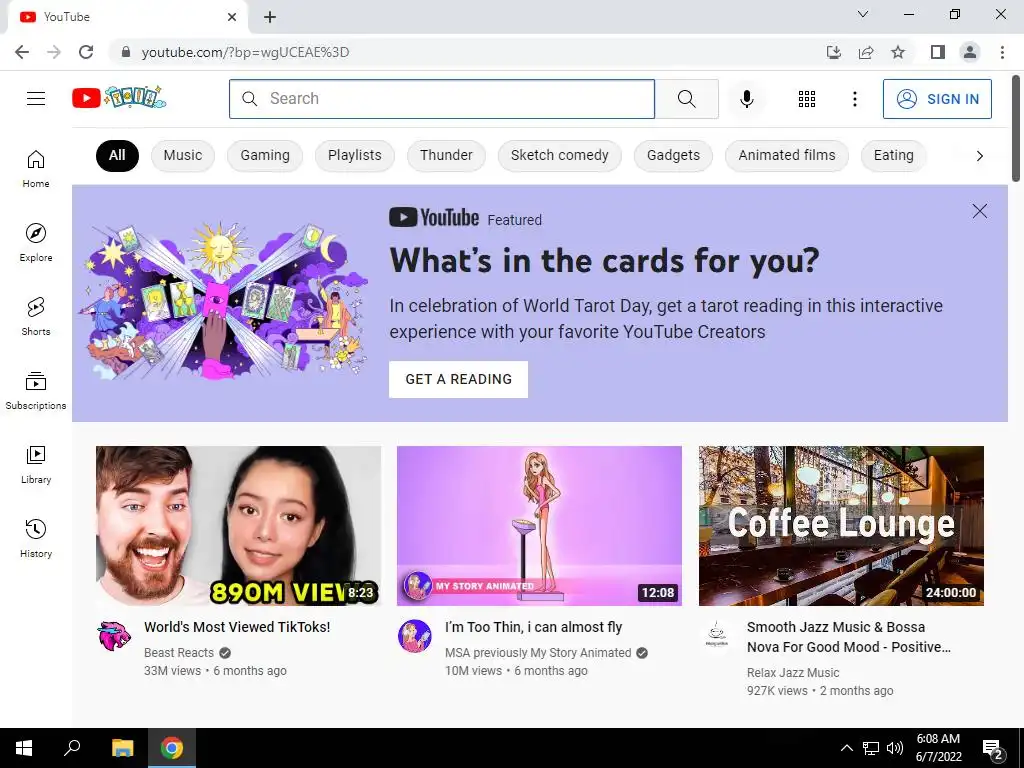Share this page from address bar
Viewport: 1024px width, 768px height.
866,52
